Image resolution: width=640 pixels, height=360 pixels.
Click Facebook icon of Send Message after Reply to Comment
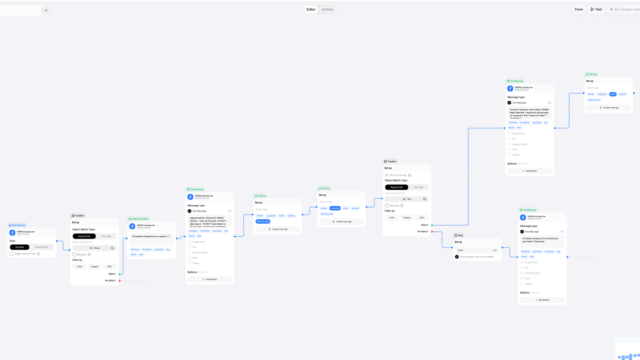point(190,197)
